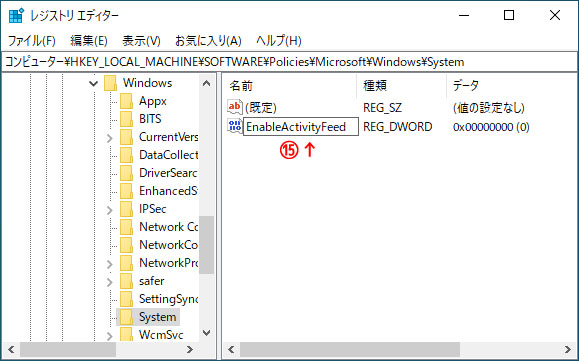
Task: Select the (既定) value name
Action: click(261, 108)
